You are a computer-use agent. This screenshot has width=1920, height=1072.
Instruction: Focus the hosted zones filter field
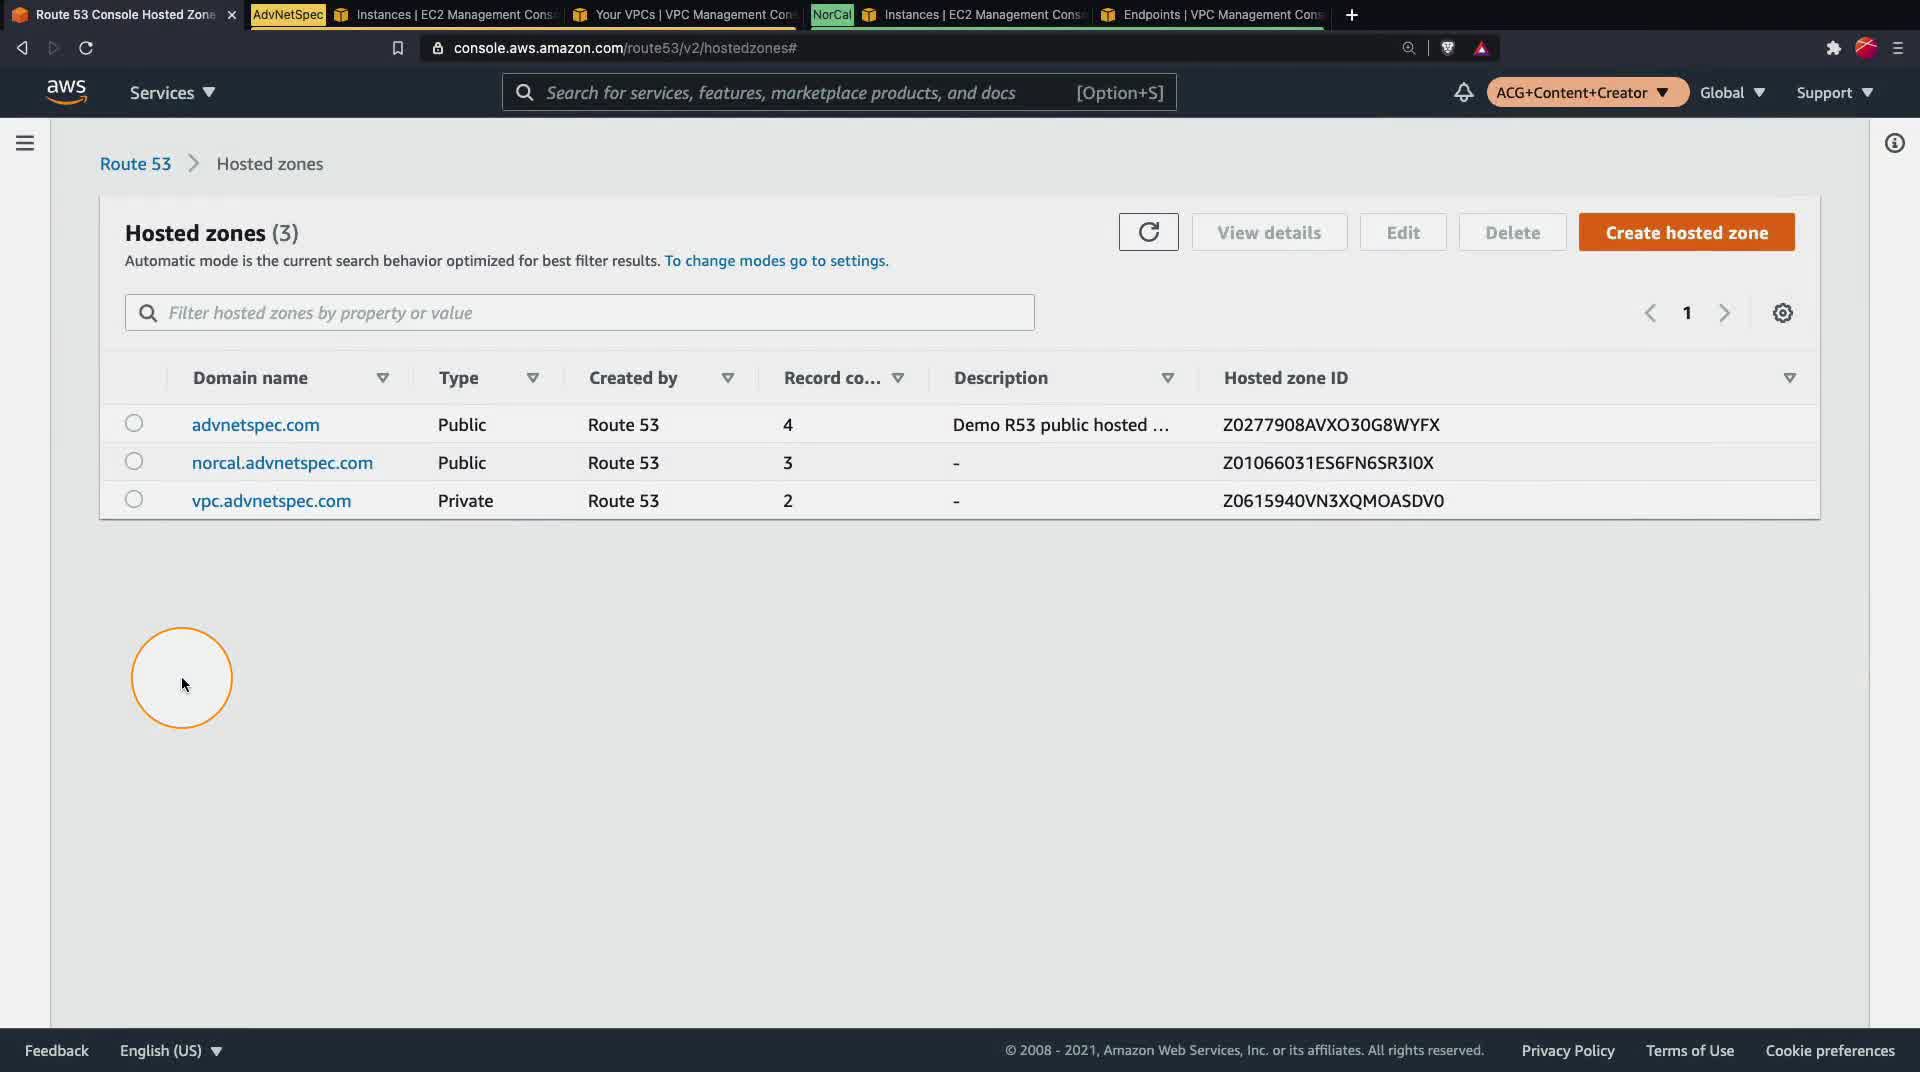(580, 313)
